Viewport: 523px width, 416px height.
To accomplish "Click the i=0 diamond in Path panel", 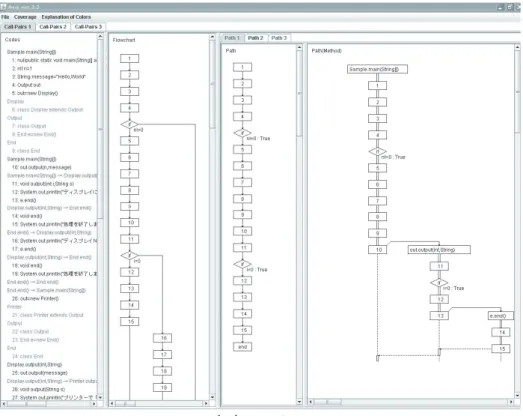I will click(242, 264).
